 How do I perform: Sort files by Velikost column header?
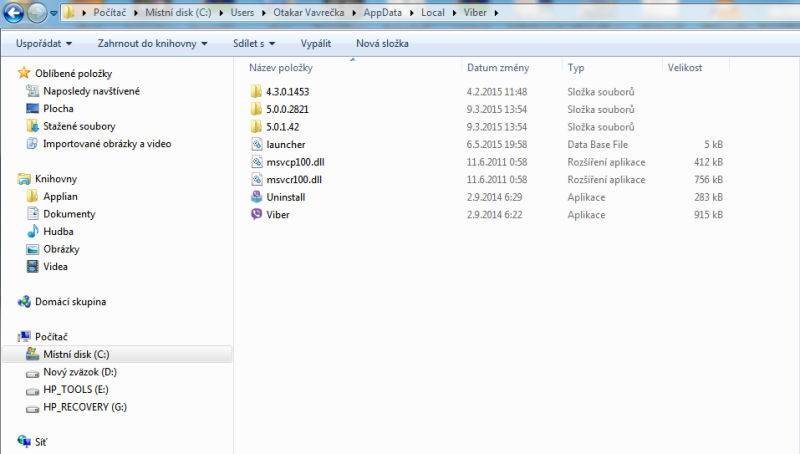(685, 68)
